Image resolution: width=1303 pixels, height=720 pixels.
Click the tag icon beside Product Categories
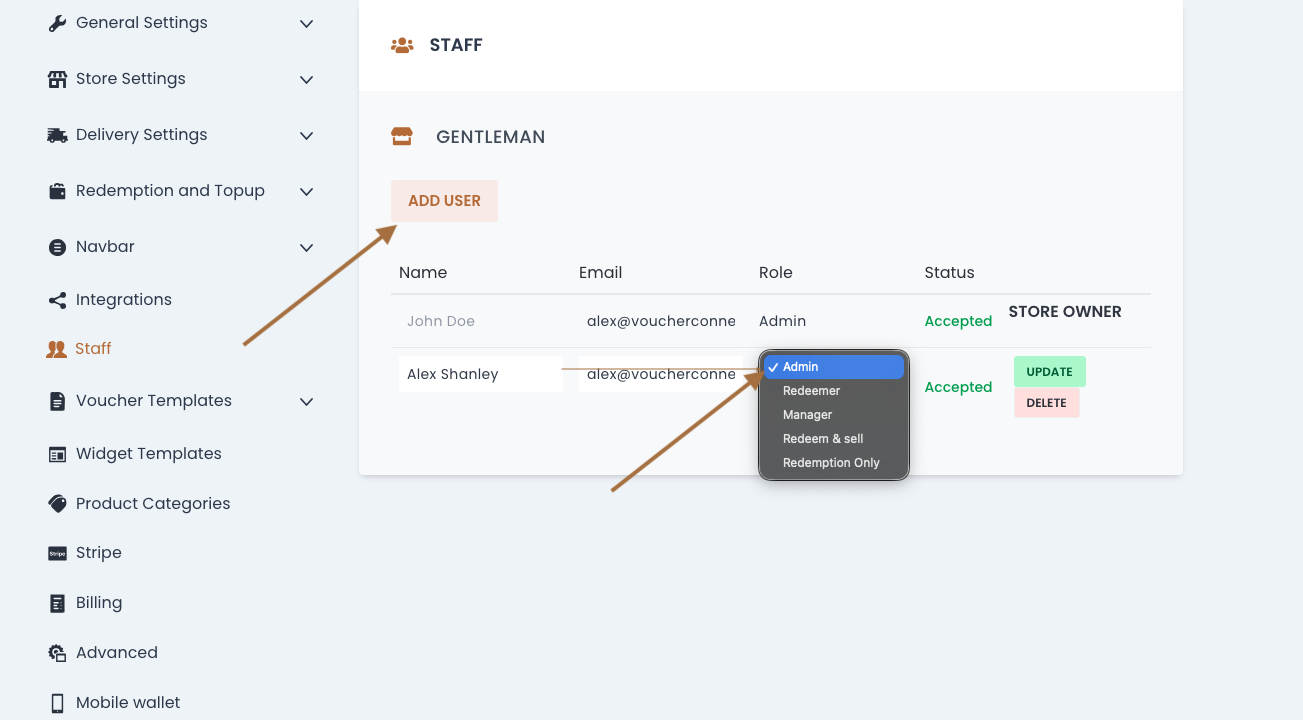point(57,504)
